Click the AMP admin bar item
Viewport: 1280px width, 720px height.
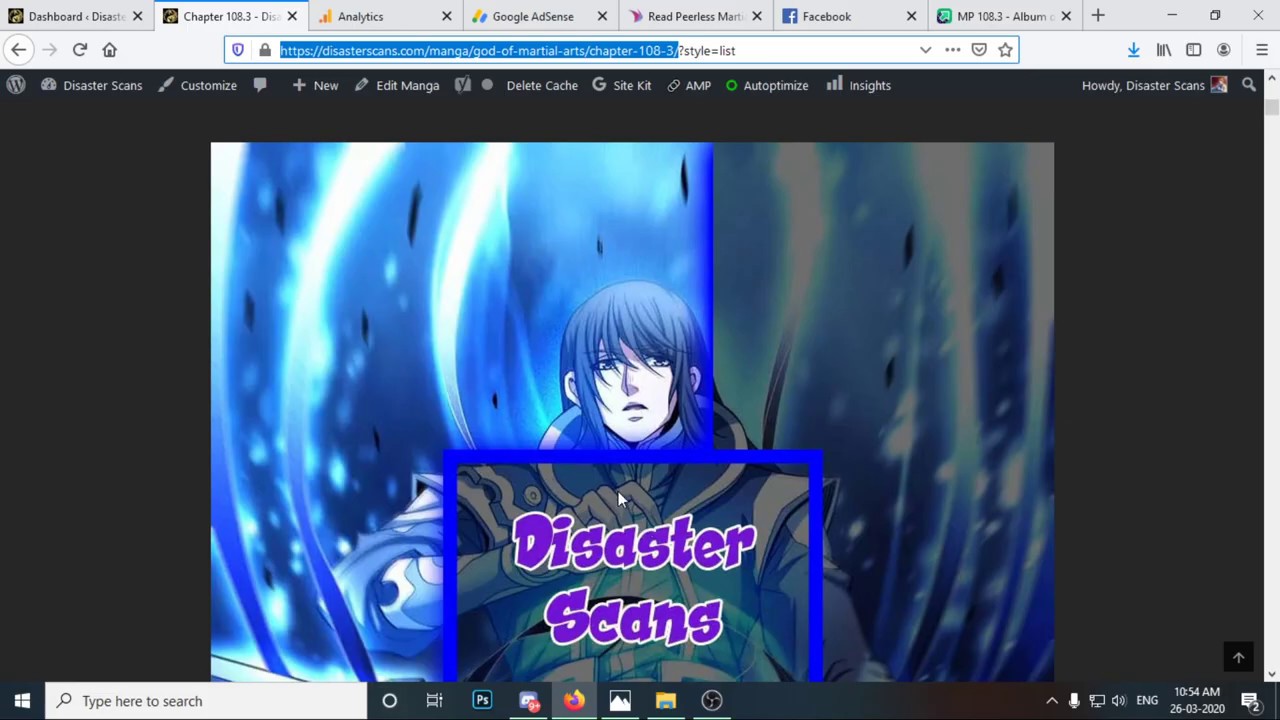coord(689,85)
